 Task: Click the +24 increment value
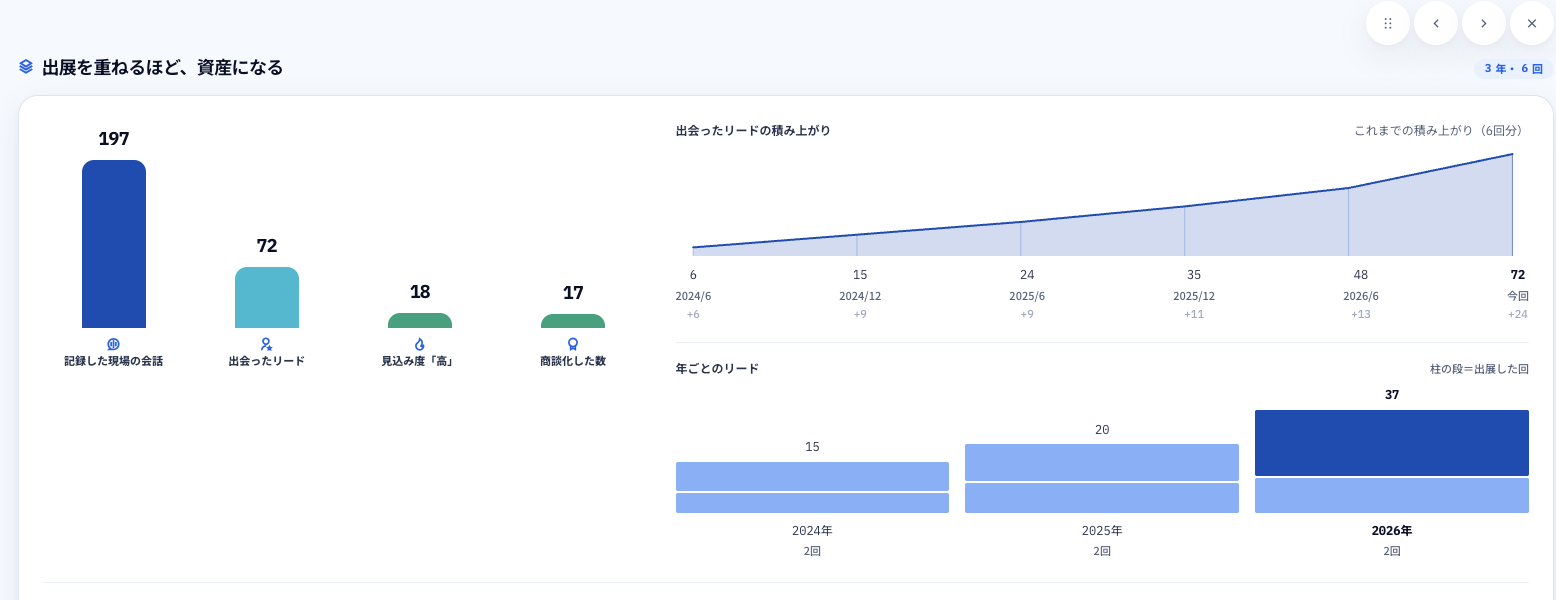[1518, 314]
